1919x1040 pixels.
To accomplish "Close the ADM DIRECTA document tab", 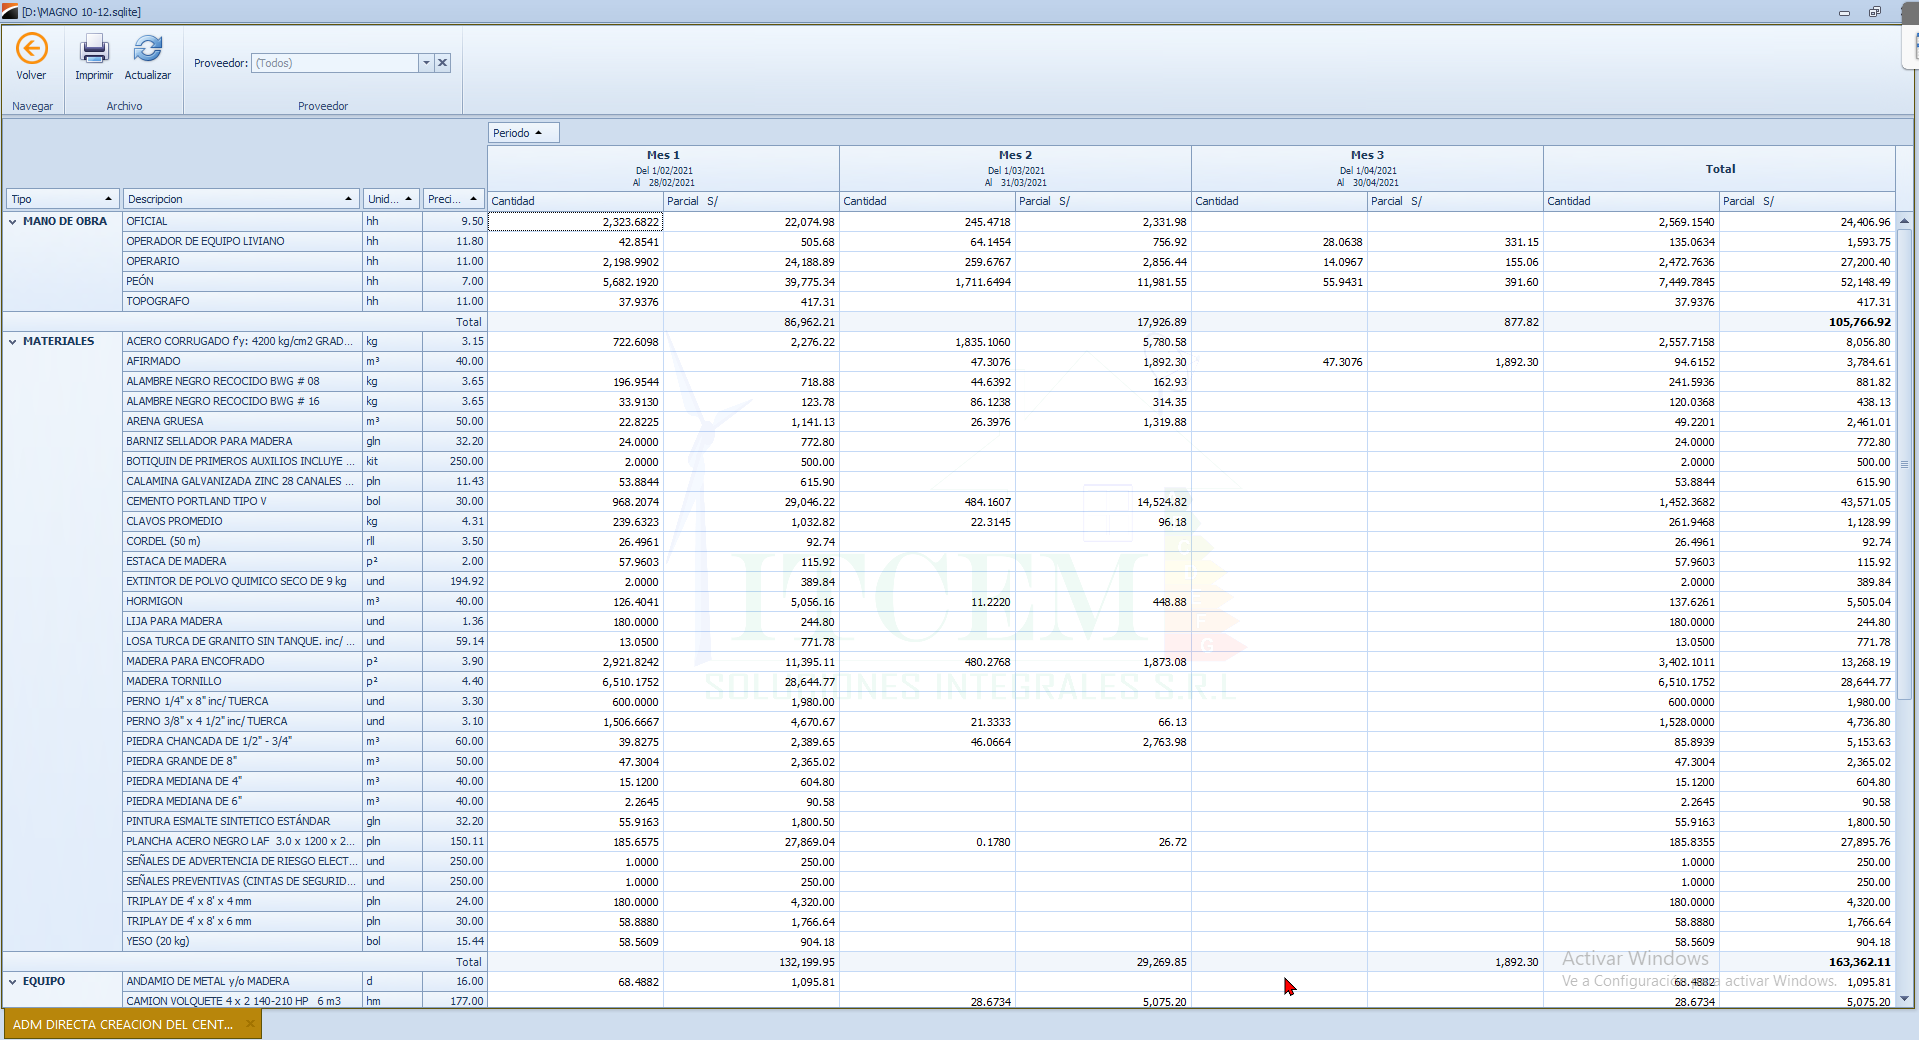I will 250,1024.
